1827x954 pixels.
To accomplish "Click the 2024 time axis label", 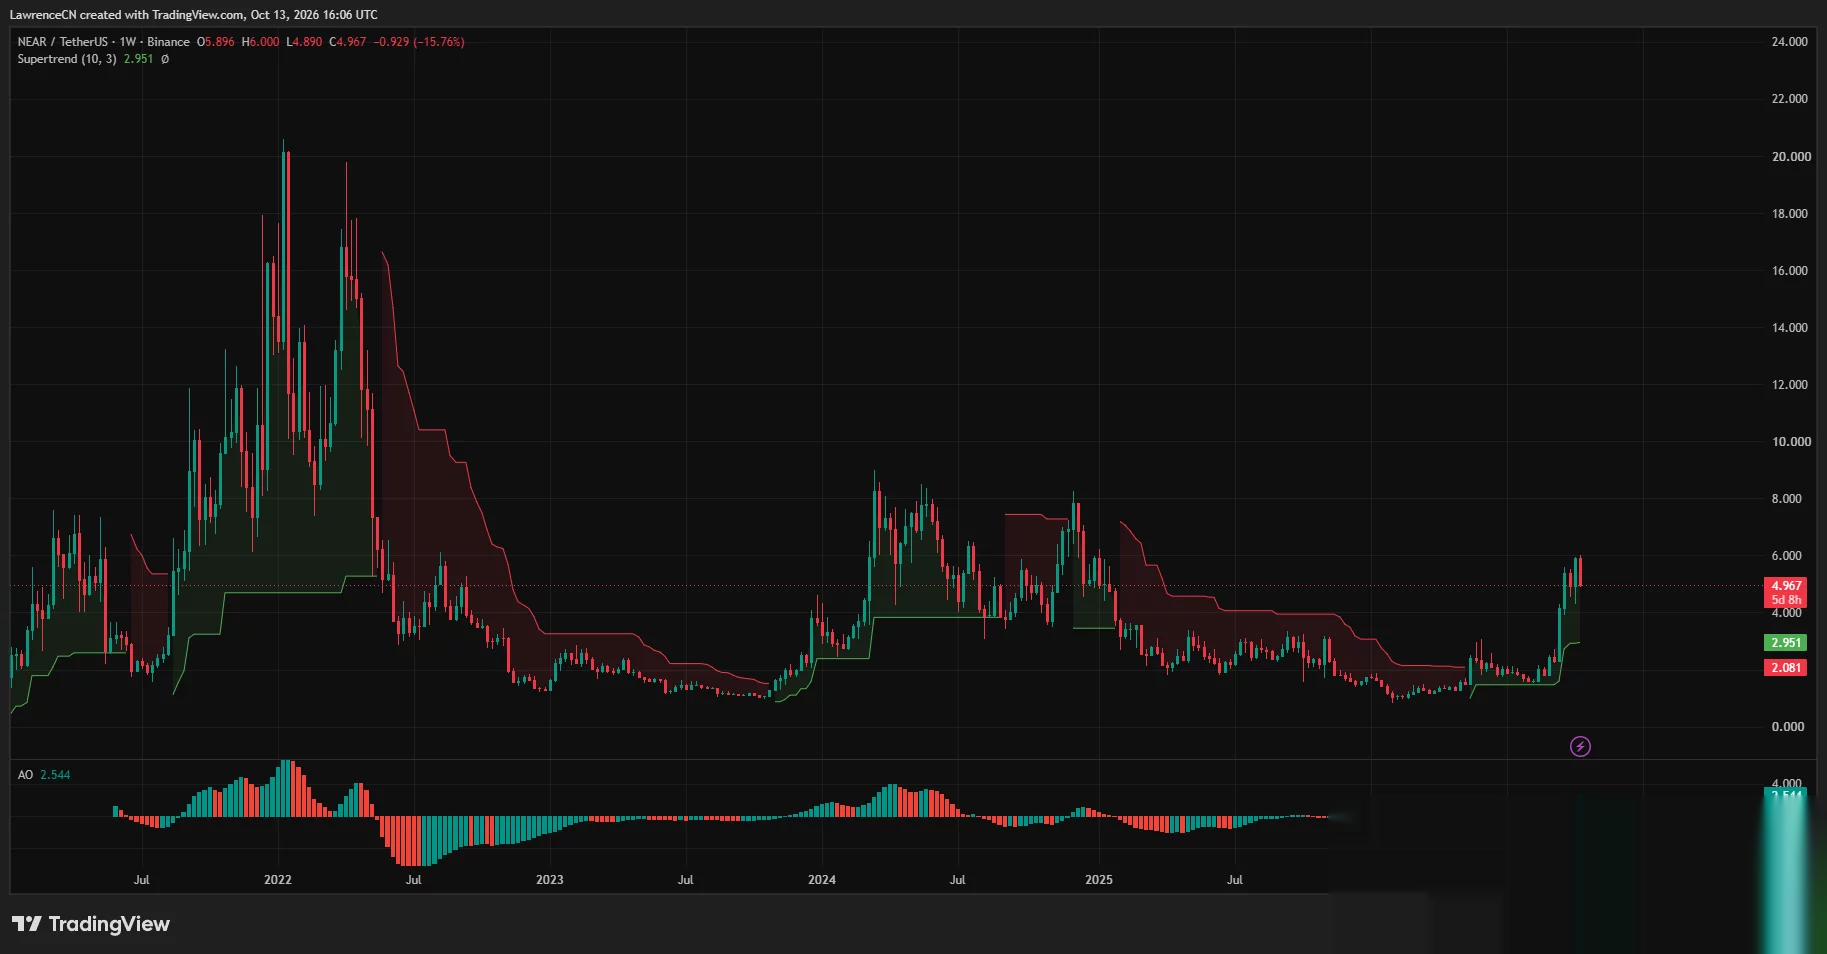I will [822, 880].
